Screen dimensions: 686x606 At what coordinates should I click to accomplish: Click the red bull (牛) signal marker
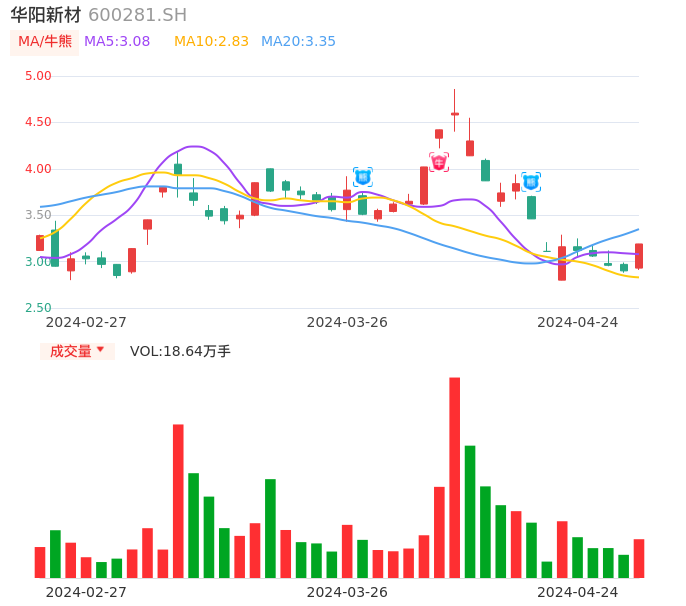pos(439,162)
